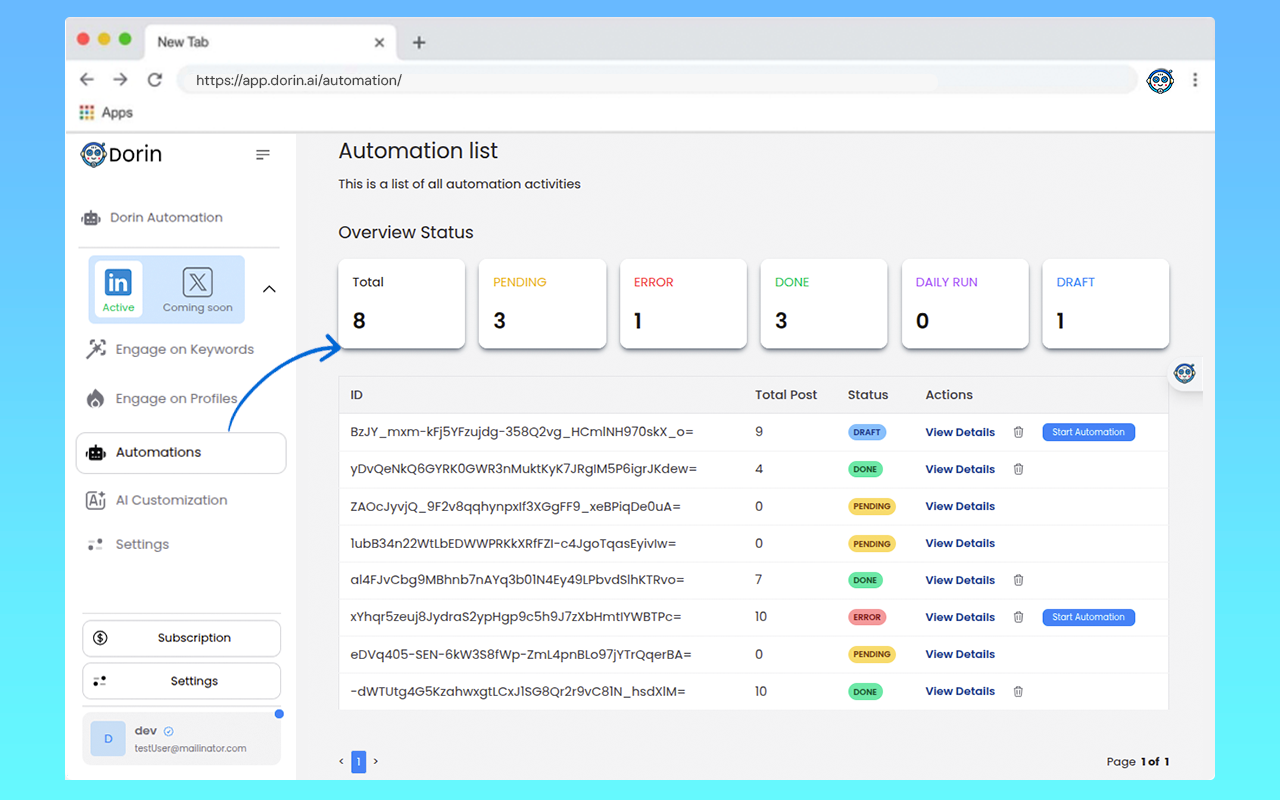Click the verified badge beside dev username
The image size is (1280, 800).
[168, 731]
